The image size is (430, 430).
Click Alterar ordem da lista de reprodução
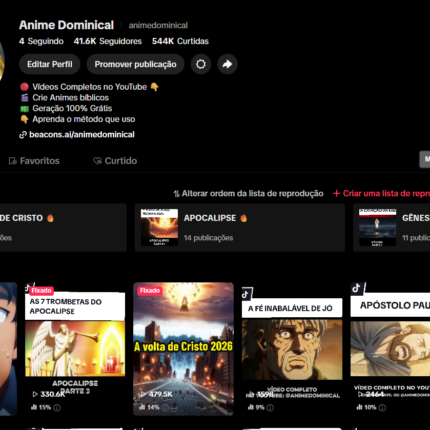(x=248, y=193)
